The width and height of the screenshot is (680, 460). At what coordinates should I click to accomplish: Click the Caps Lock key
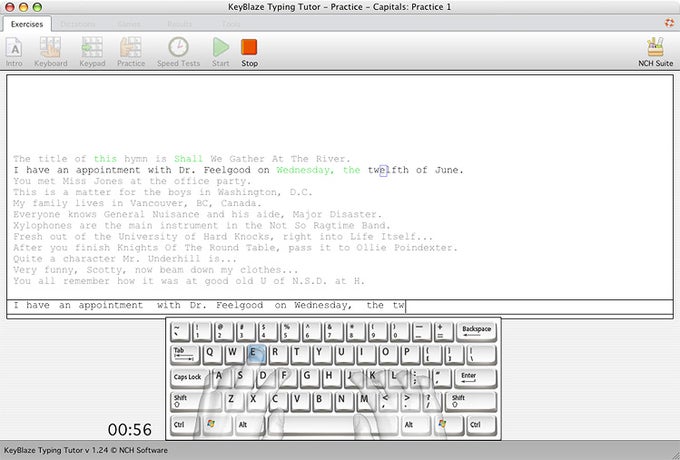click(189, 378)
